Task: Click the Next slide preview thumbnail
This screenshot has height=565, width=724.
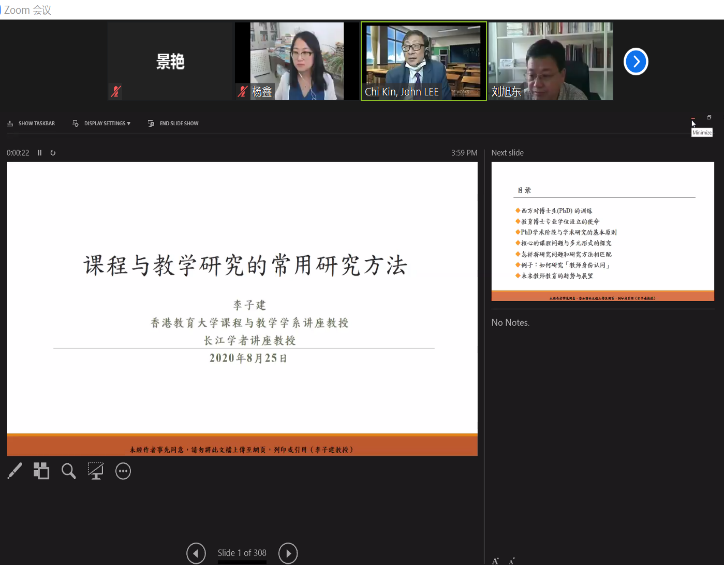Action: pyautogui.click(x=602, y=232)
